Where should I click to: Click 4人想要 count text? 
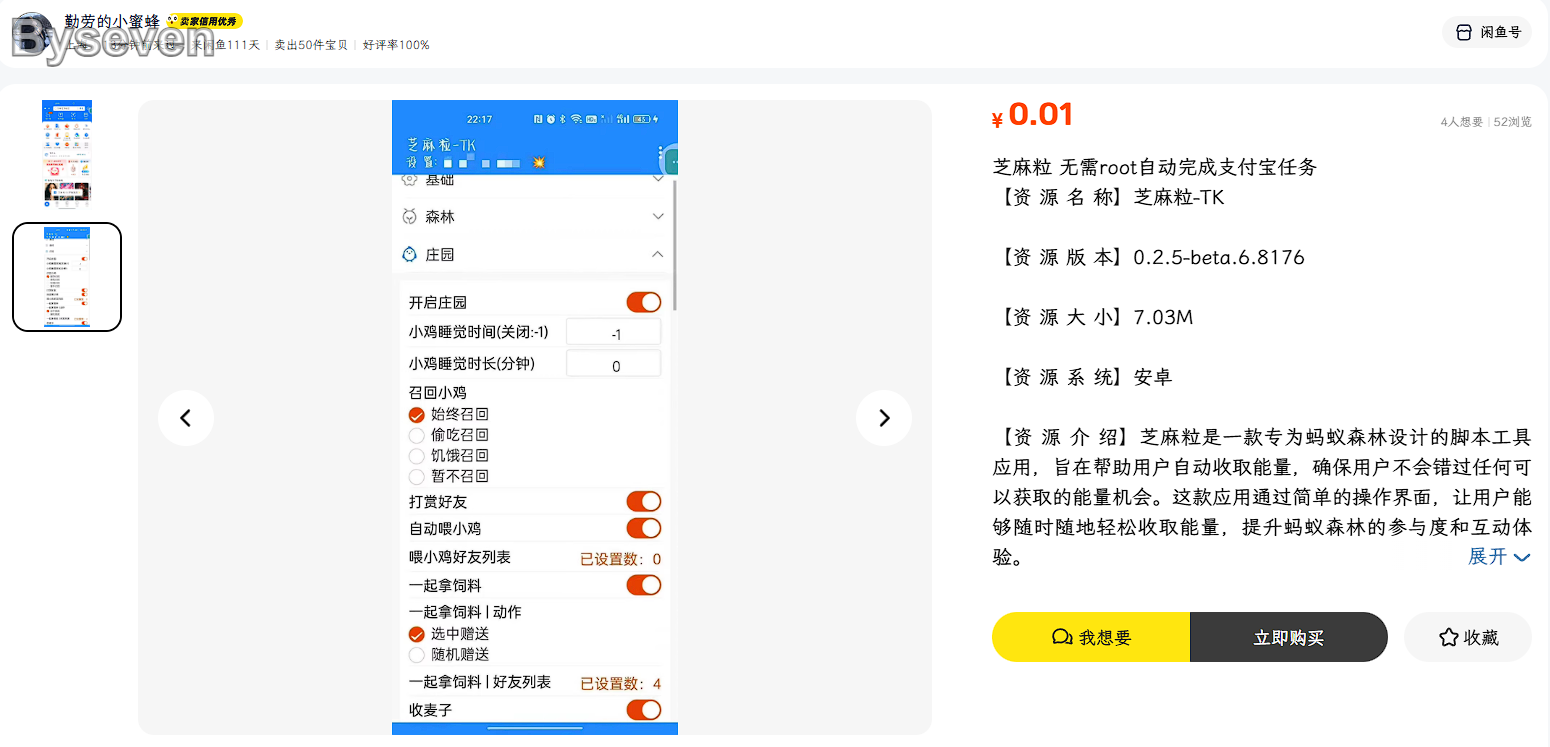(x=1462, y=122)
